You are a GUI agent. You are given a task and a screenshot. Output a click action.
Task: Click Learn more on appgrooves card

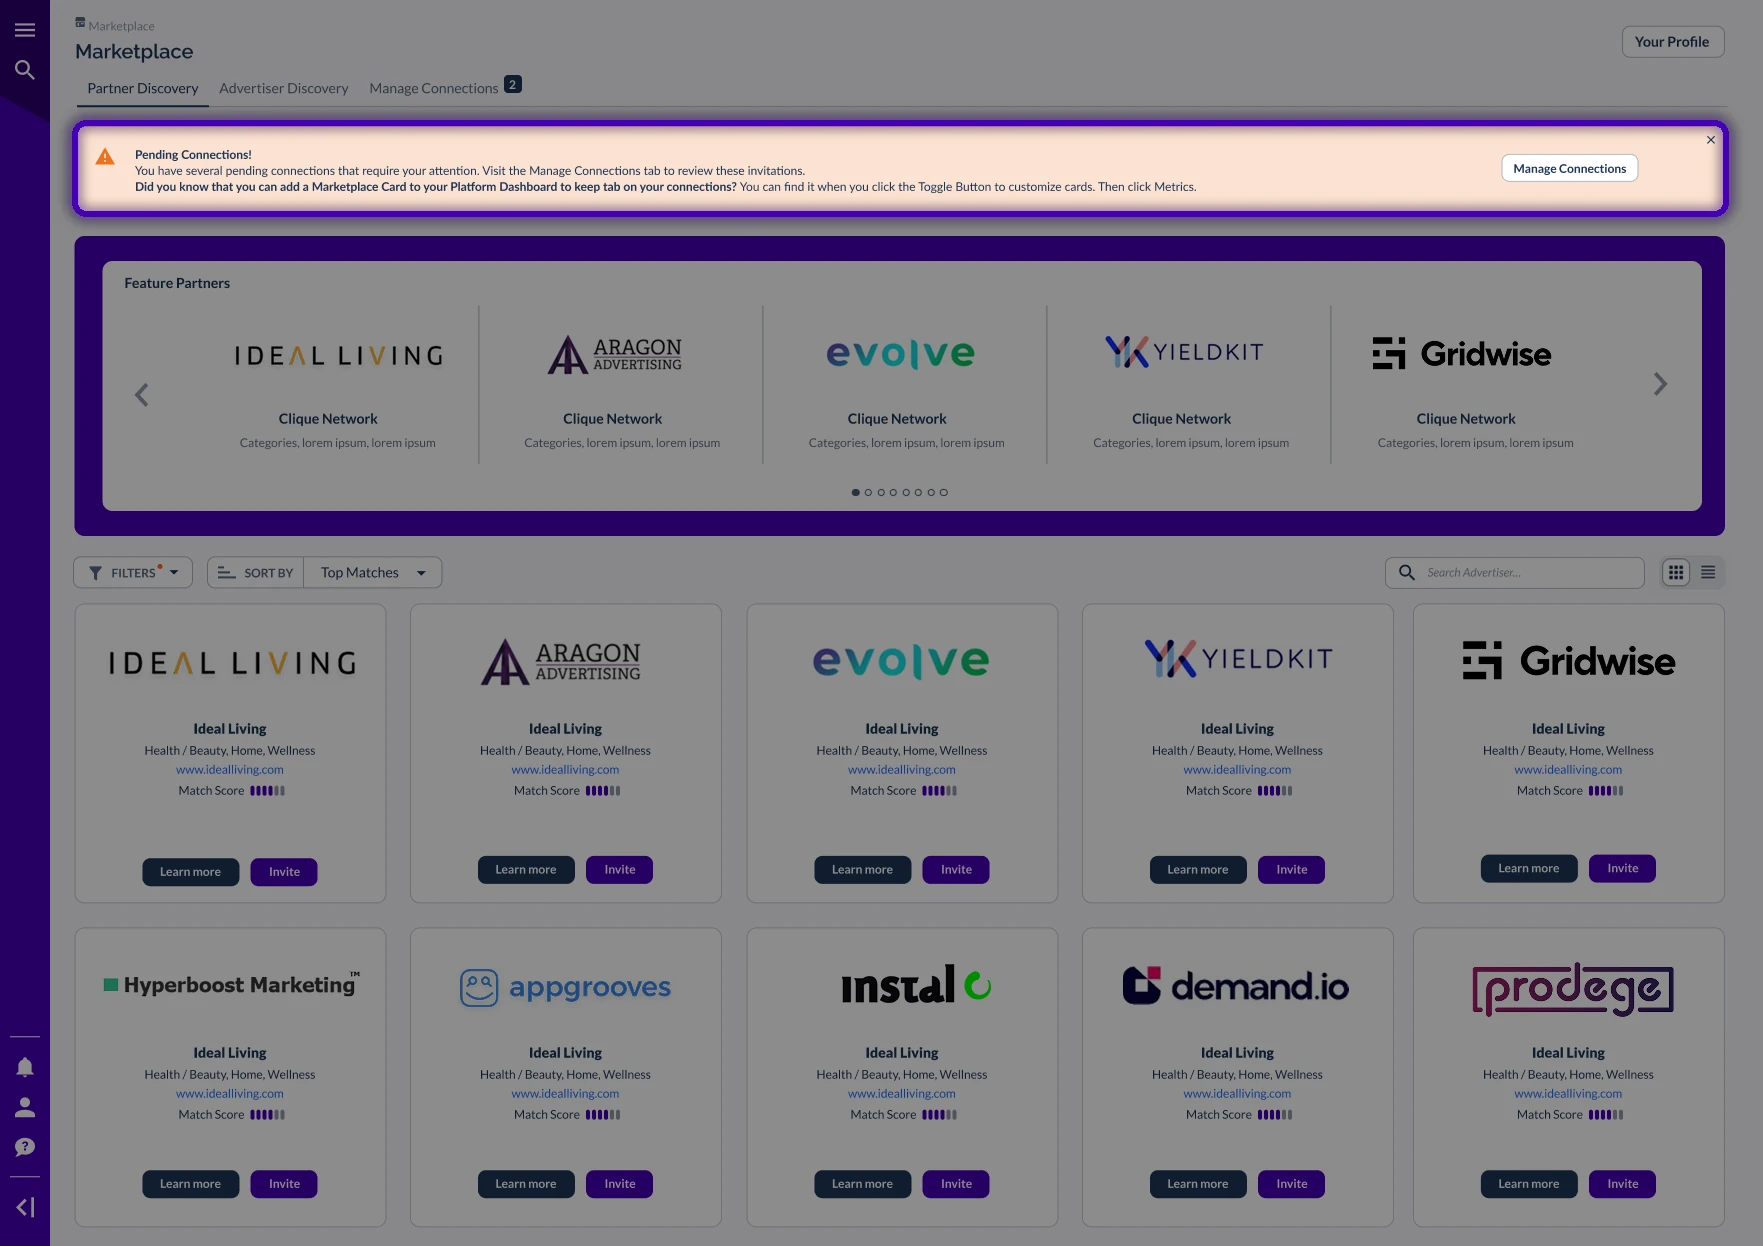(526, 1184)
